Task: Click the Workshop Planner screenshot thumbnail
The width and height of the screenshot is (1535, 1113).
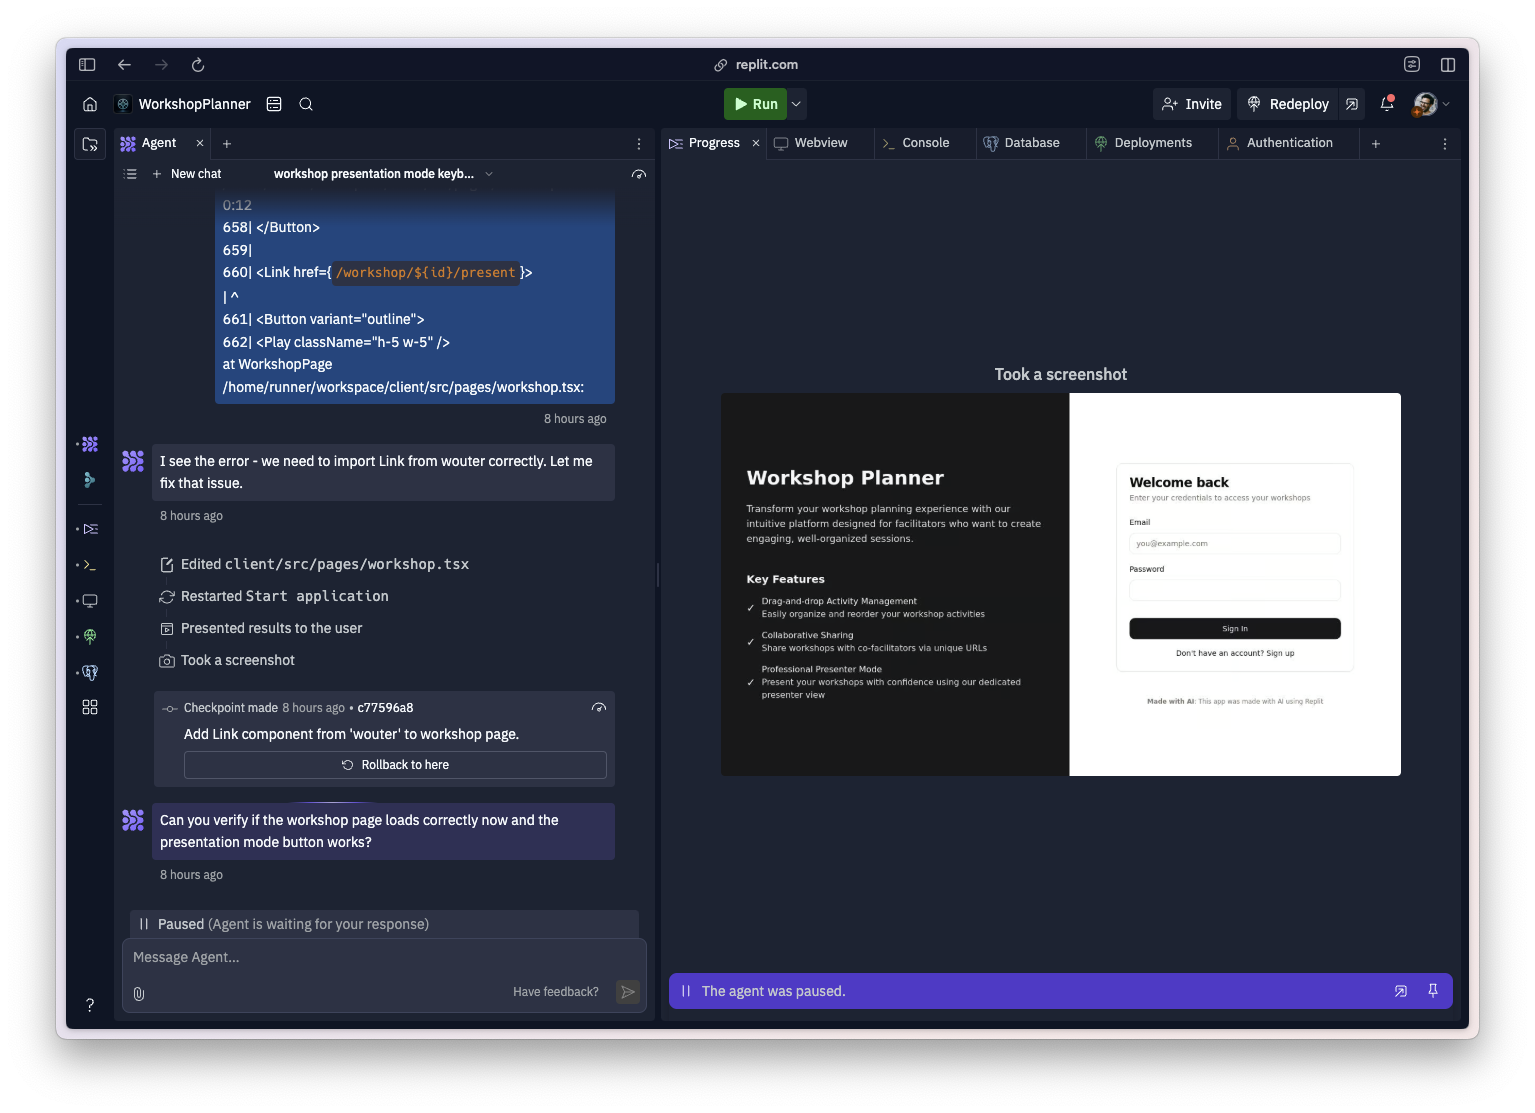Action: pyautogui.click(x=1060, y=584)
